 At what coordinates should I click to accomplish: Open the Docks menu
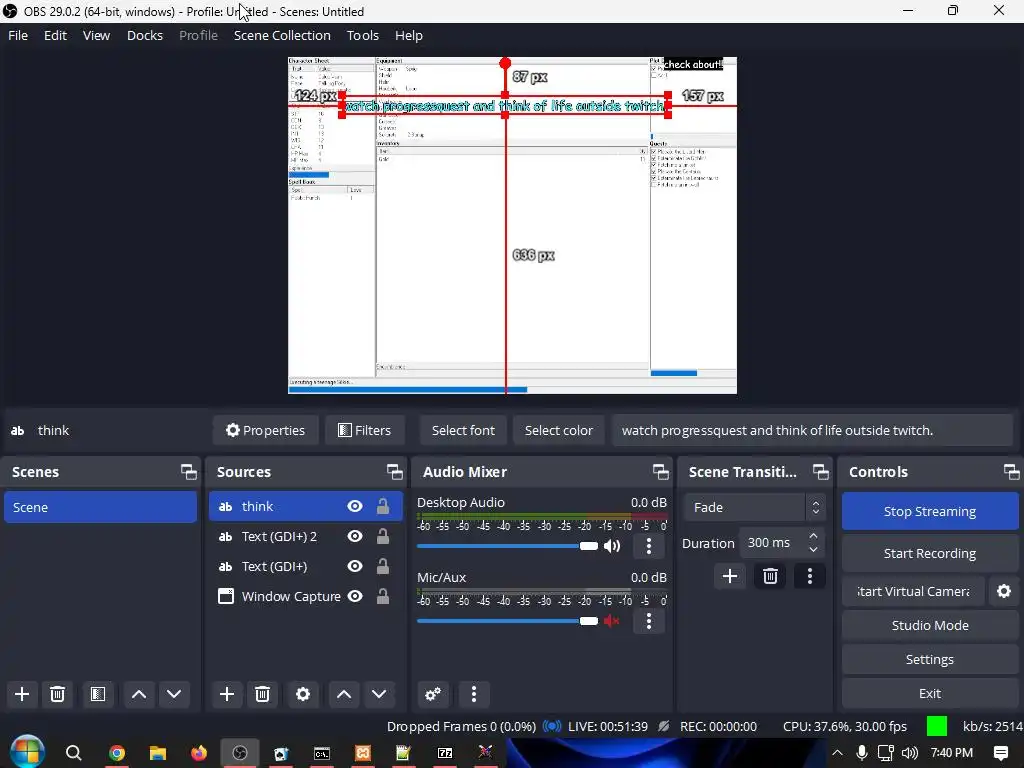(145, 35)
